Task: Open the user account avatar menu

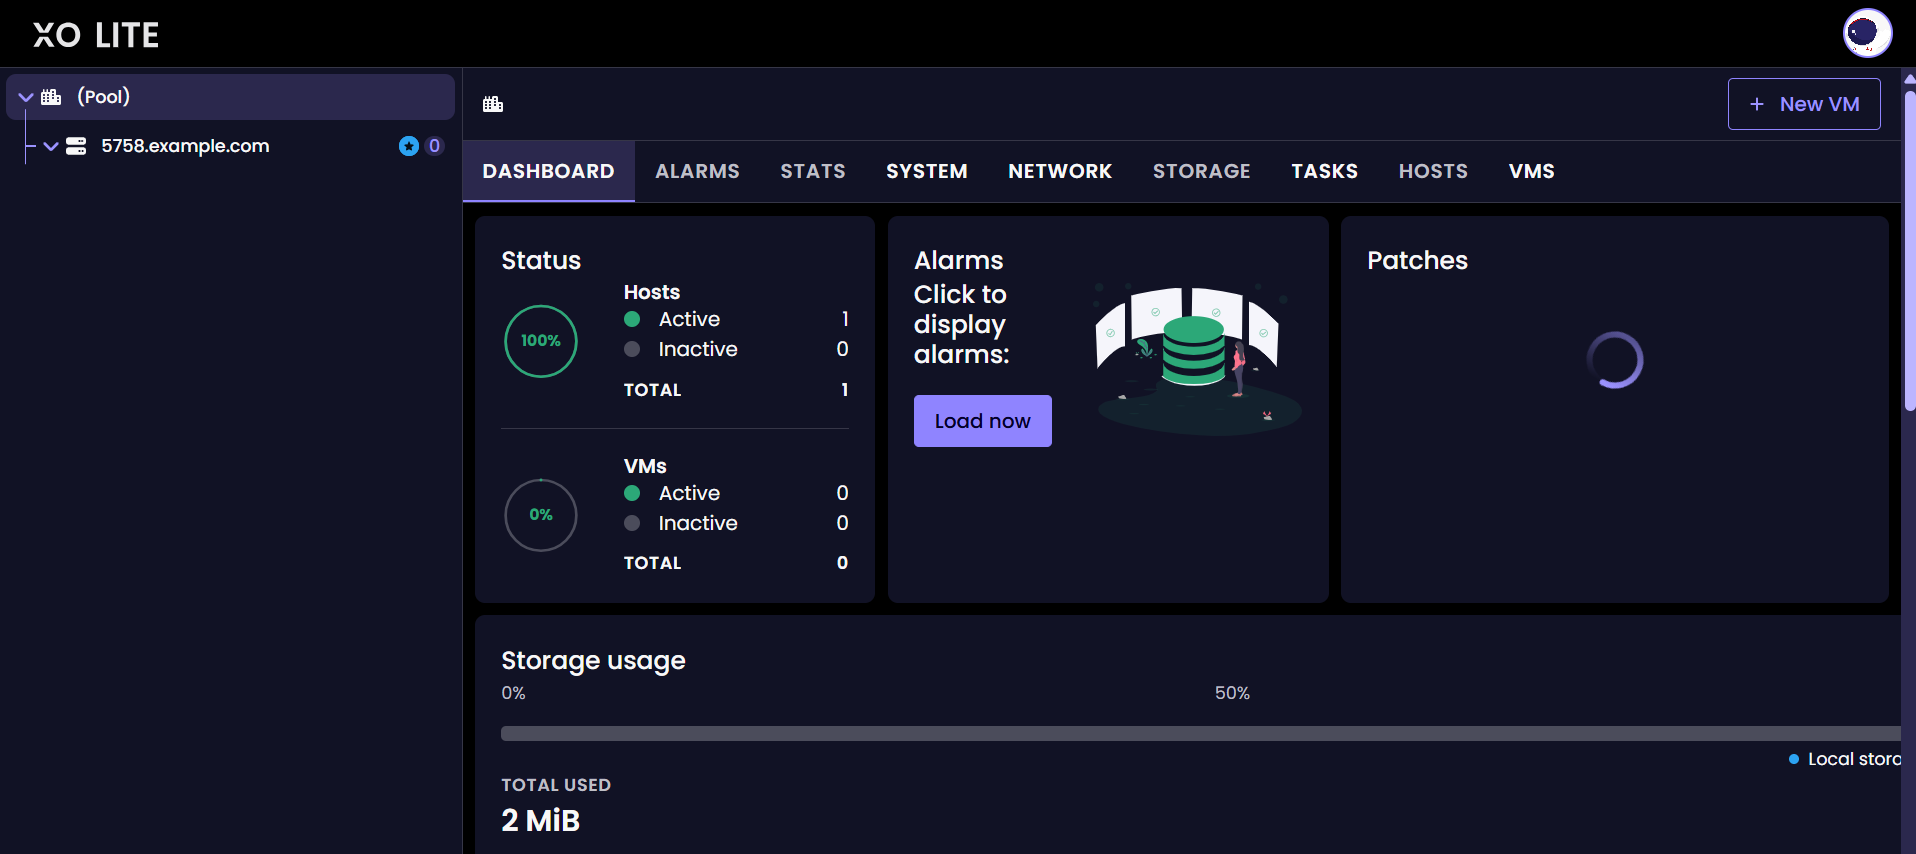Action: coord(1866,33)
